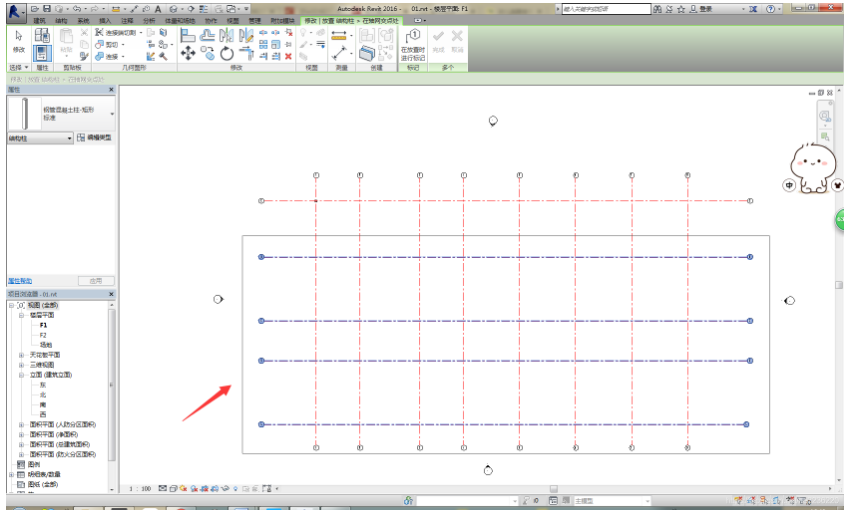Click the search input field in title bar
851x522 pixels.
606,9
